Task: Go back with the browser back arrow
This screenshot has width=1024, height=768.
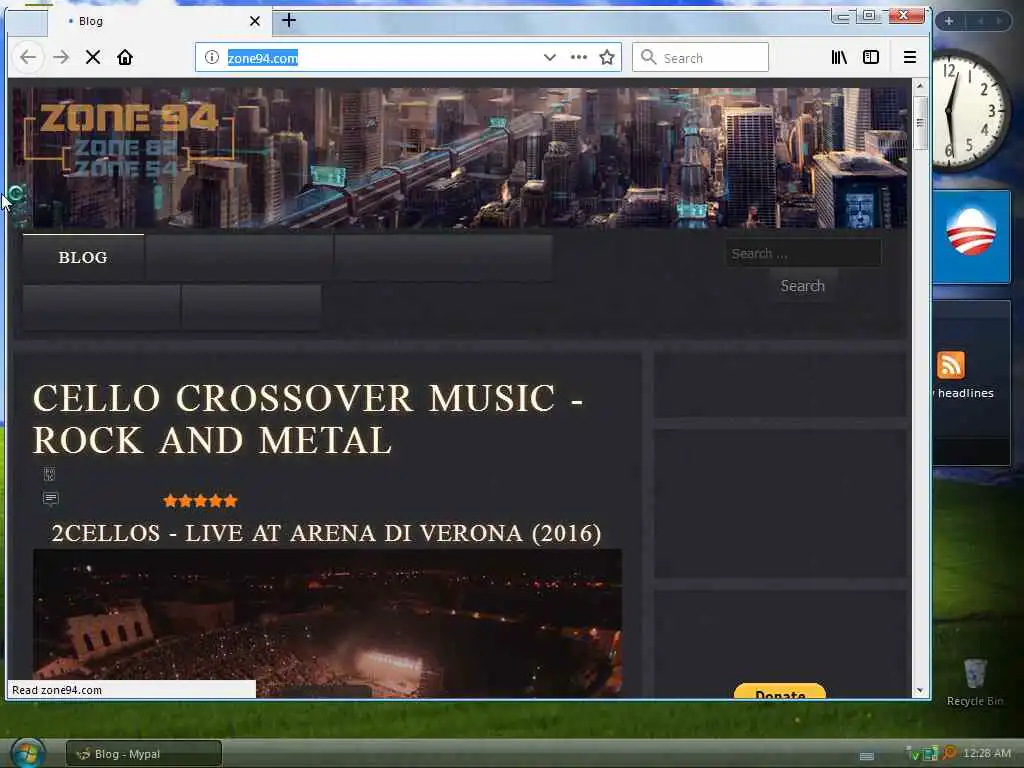Action: [x=28, y=57]
